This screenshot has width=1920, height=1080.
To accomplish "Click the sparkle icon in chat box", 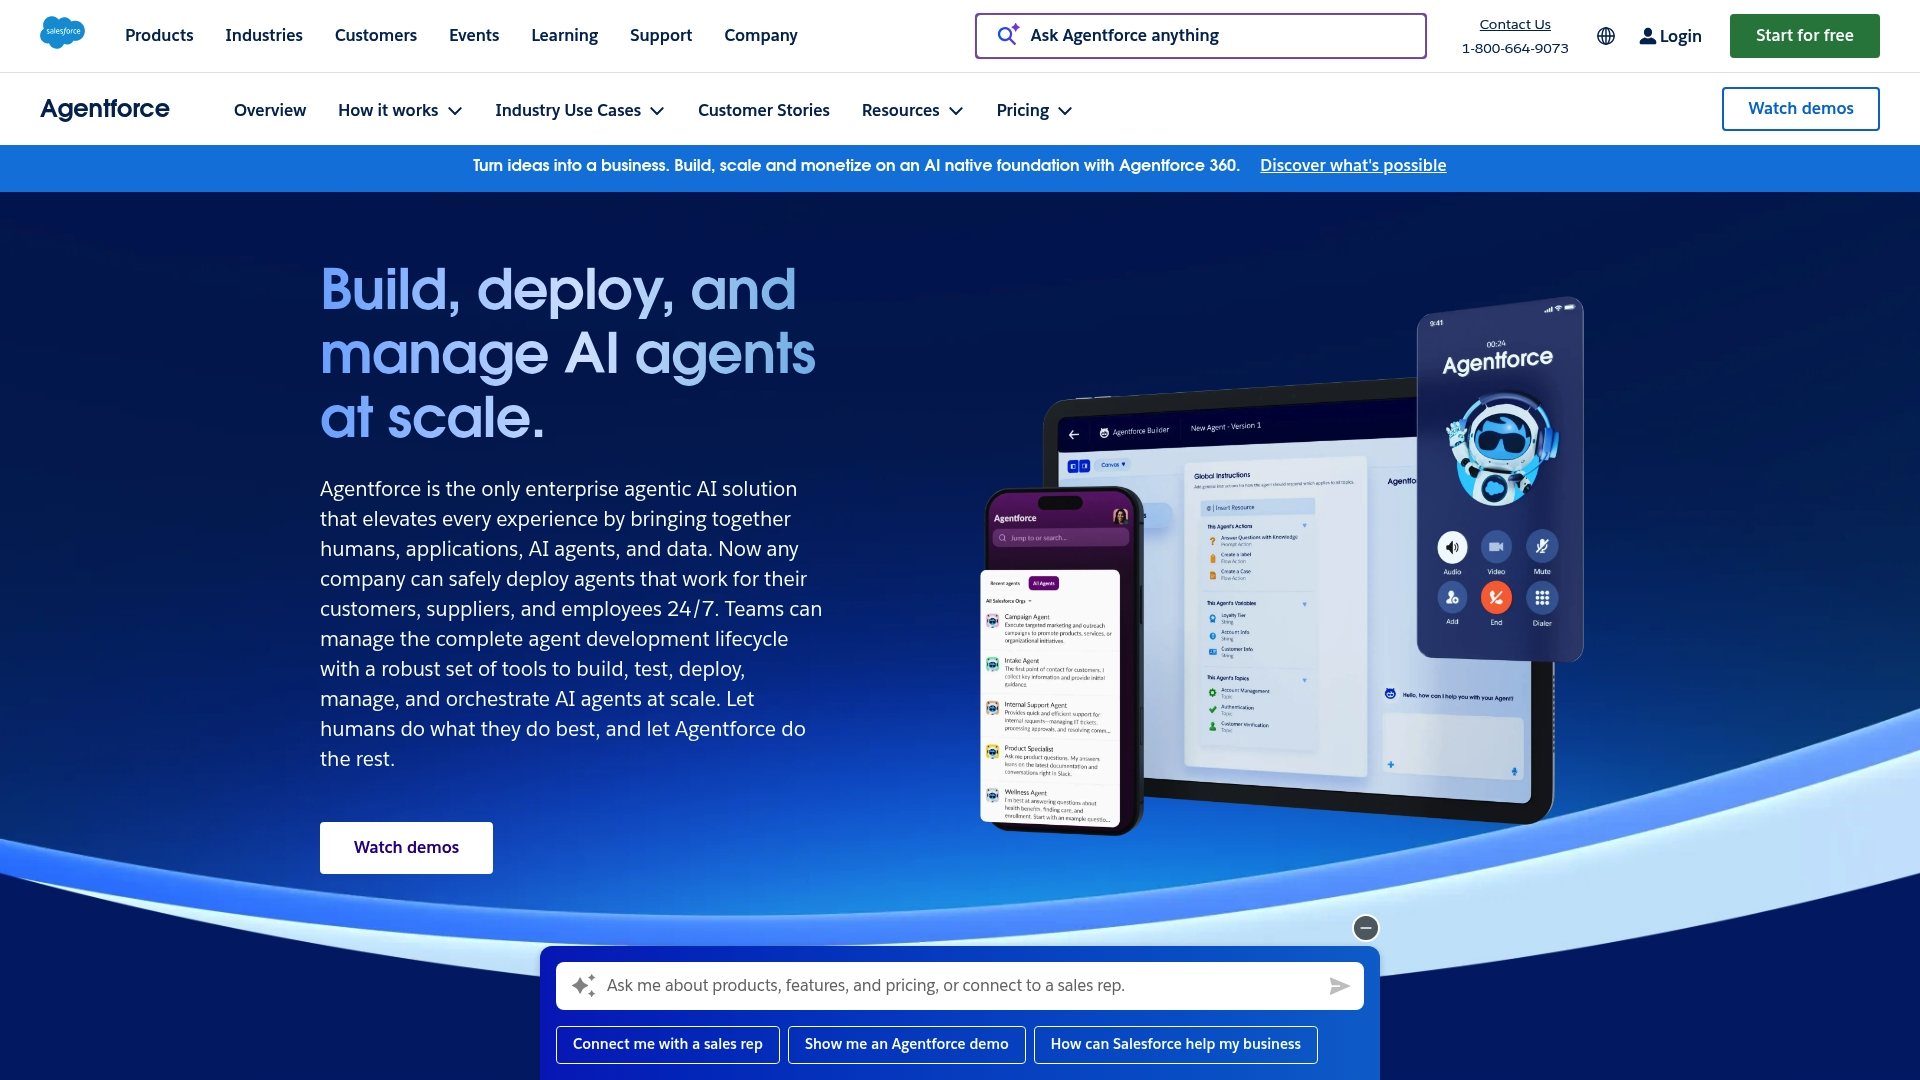I will (584, 986).
